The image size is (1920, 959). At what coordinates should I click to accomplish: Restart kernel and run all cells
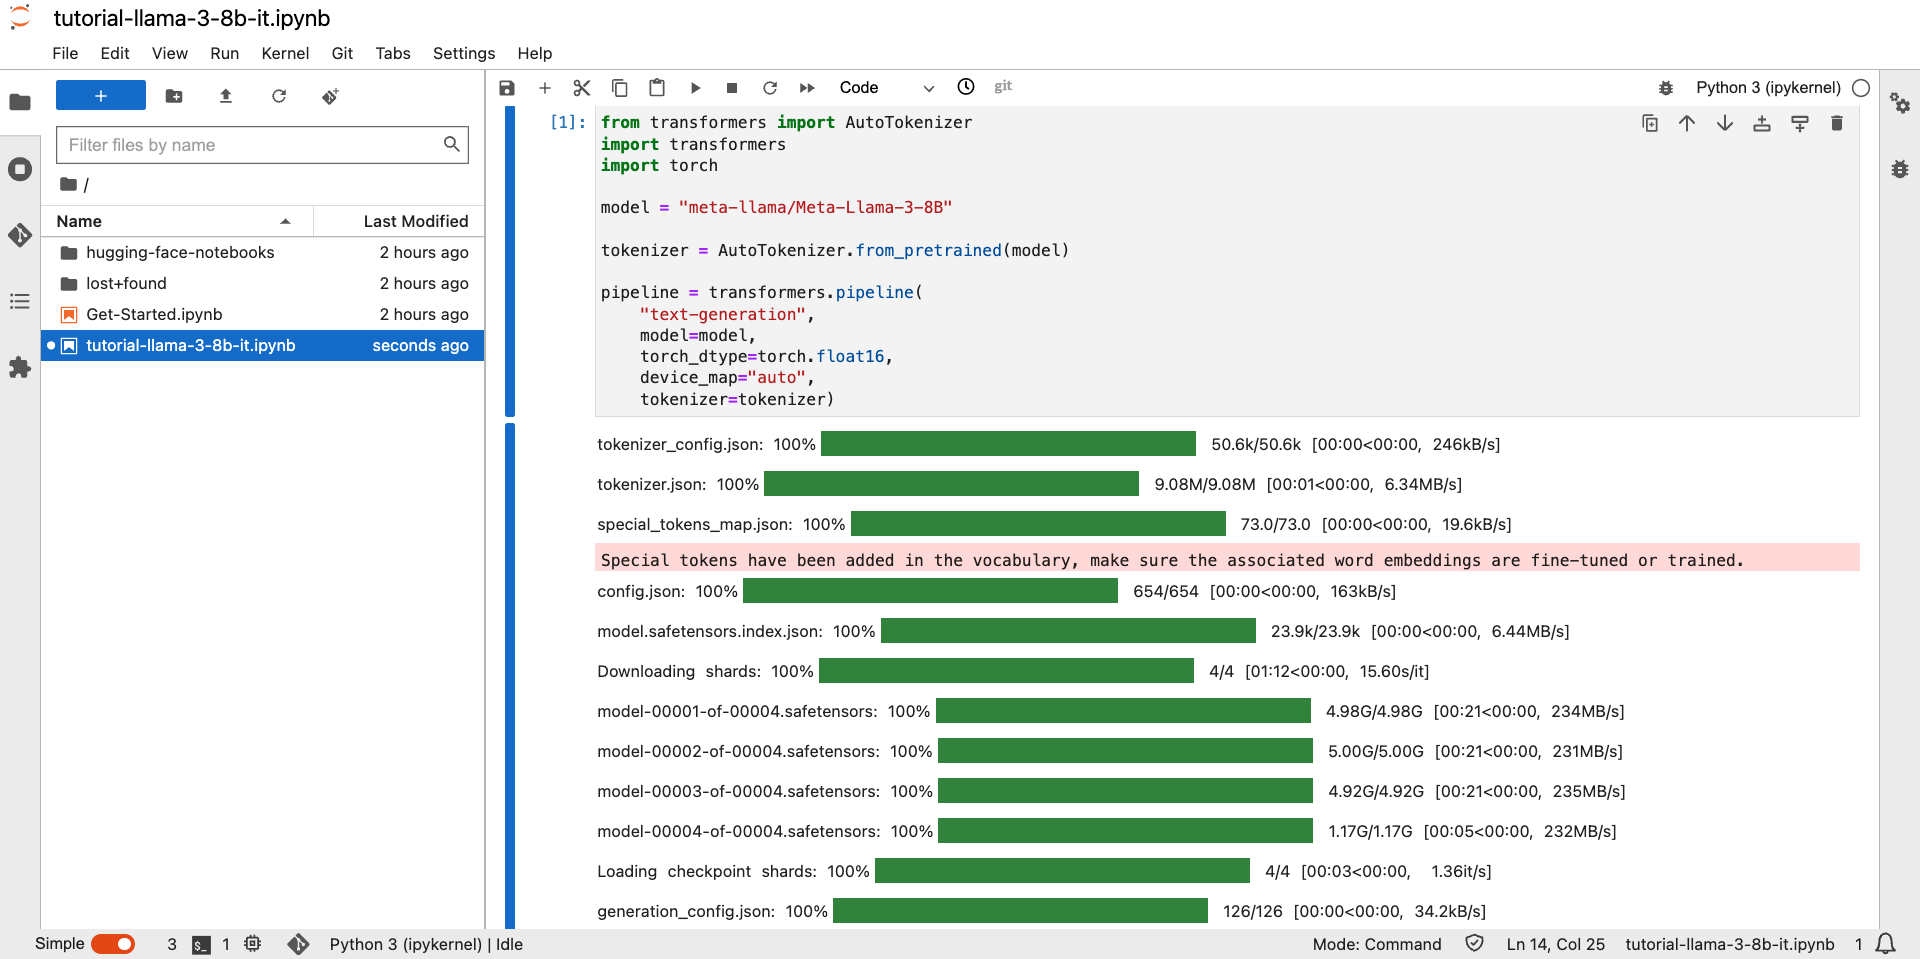(807, 88)
